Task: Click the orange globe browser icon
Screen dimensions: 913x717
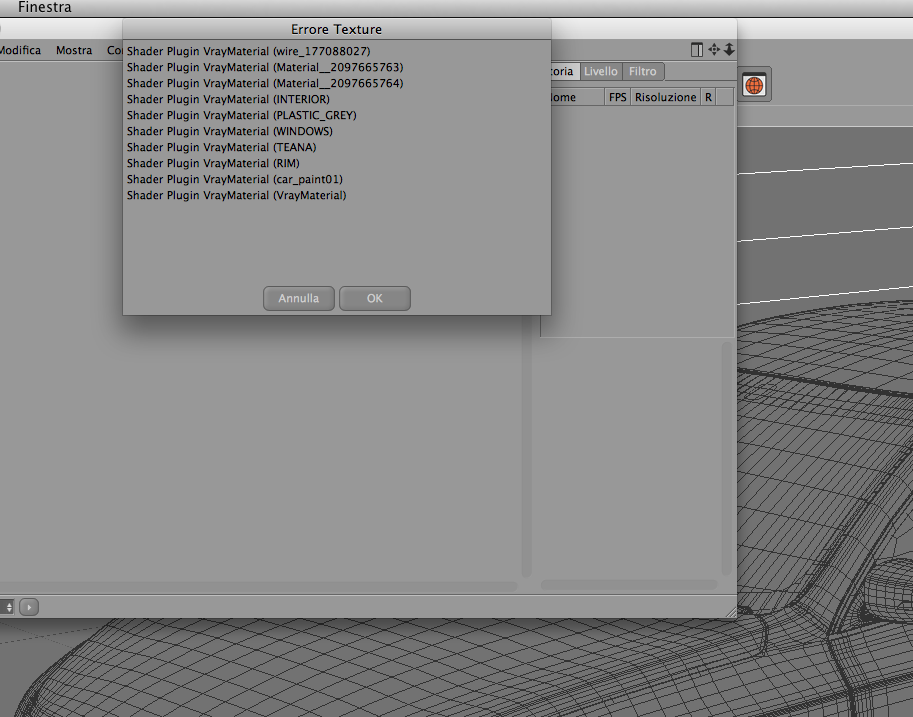Action: tap(754, 85)
